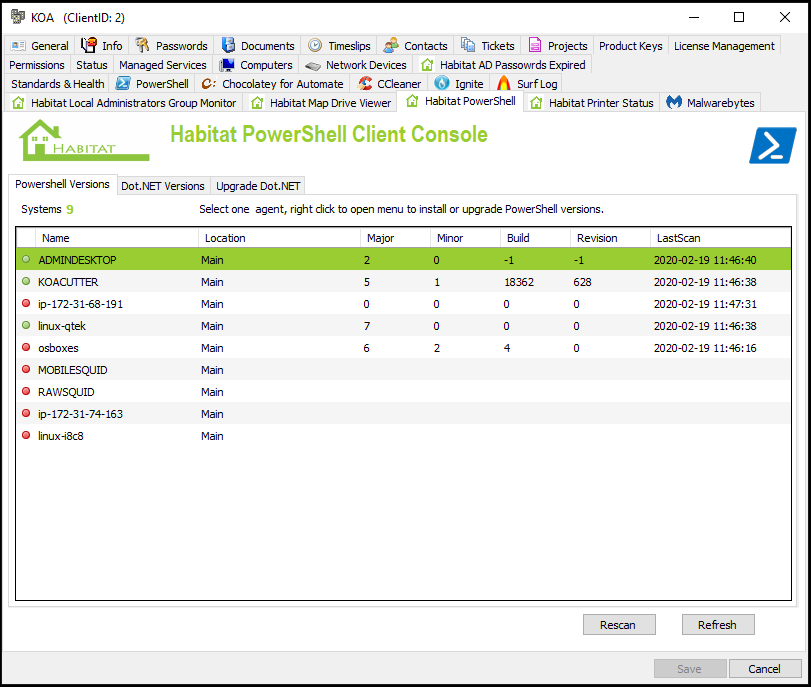Switch to the Dot.NET Versions tab
This screenshot has width=811, height=687.
coord(162,185)
